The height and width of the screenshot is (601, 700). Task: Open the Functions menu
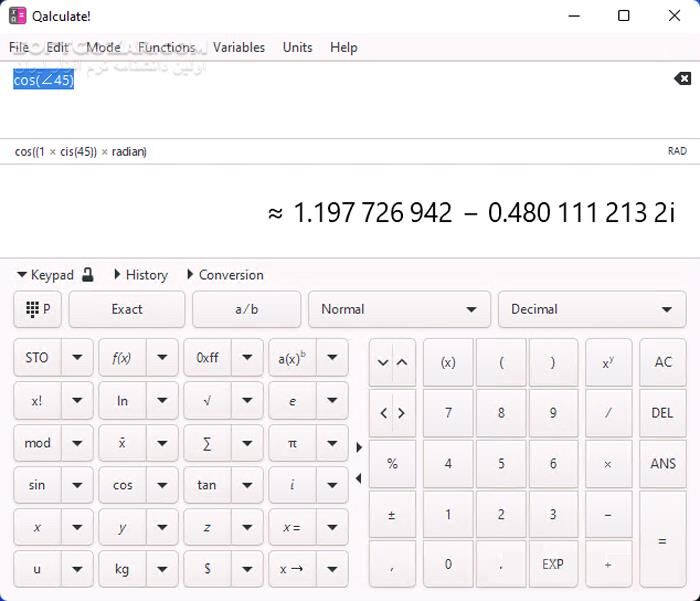pos(167,47)
